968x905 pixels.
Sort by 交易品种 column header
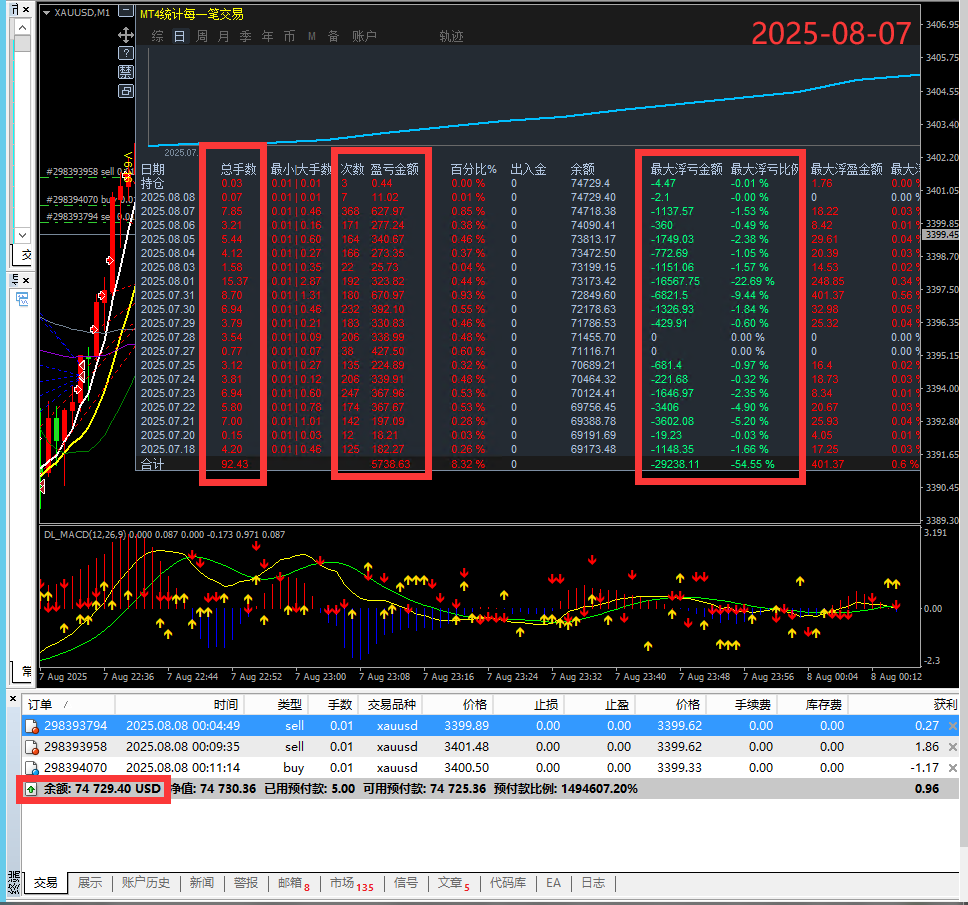pyautogui.click(x=391, y=704)
